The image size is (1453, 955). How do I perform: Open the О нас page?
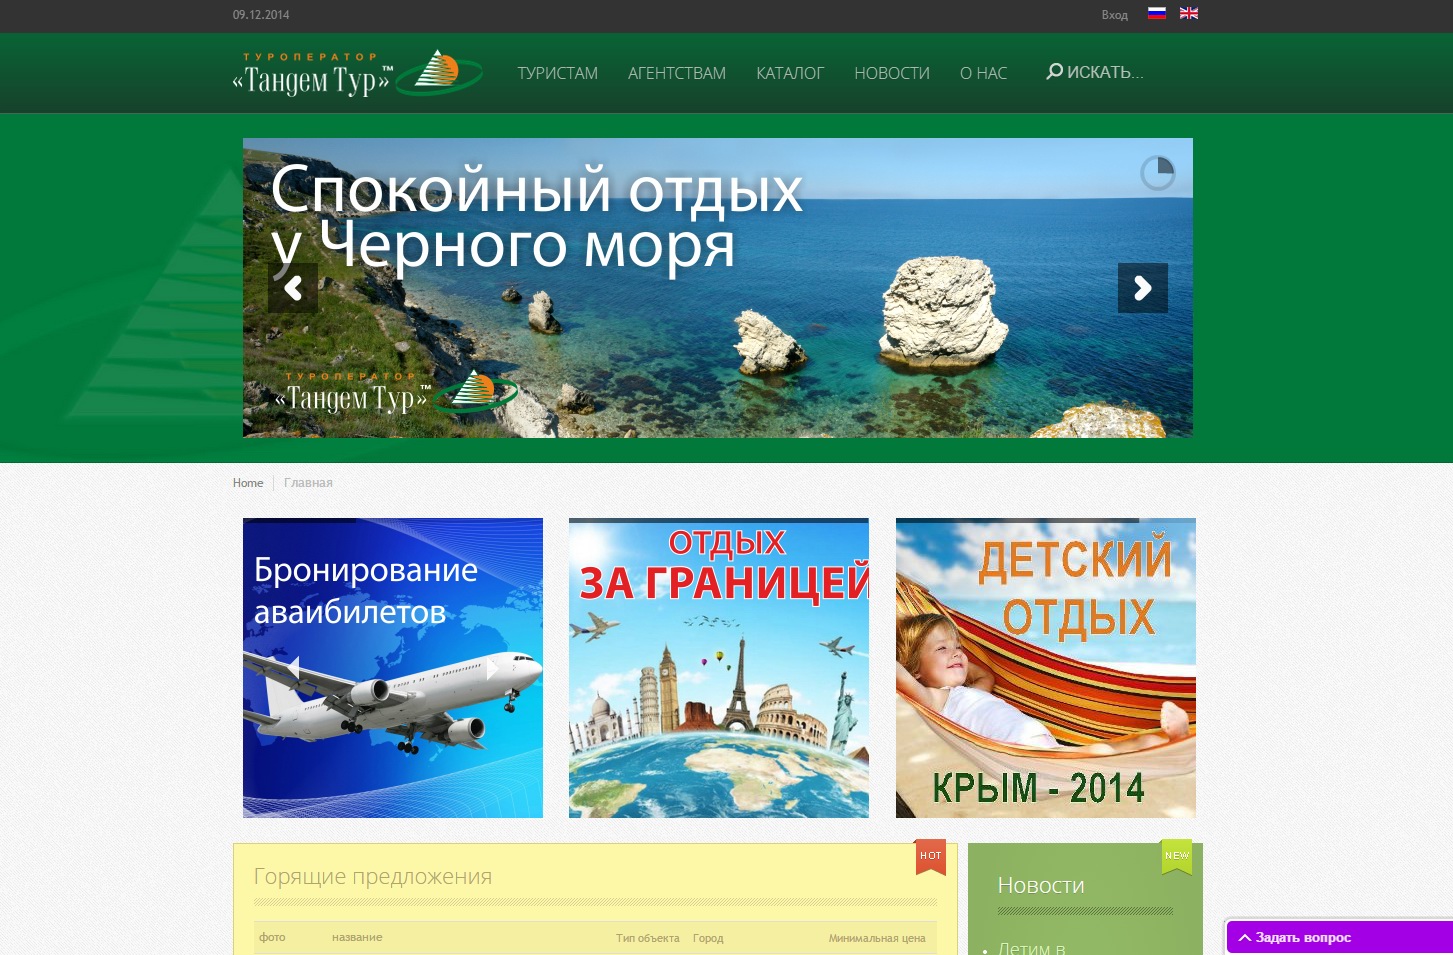tap(983, 73)
